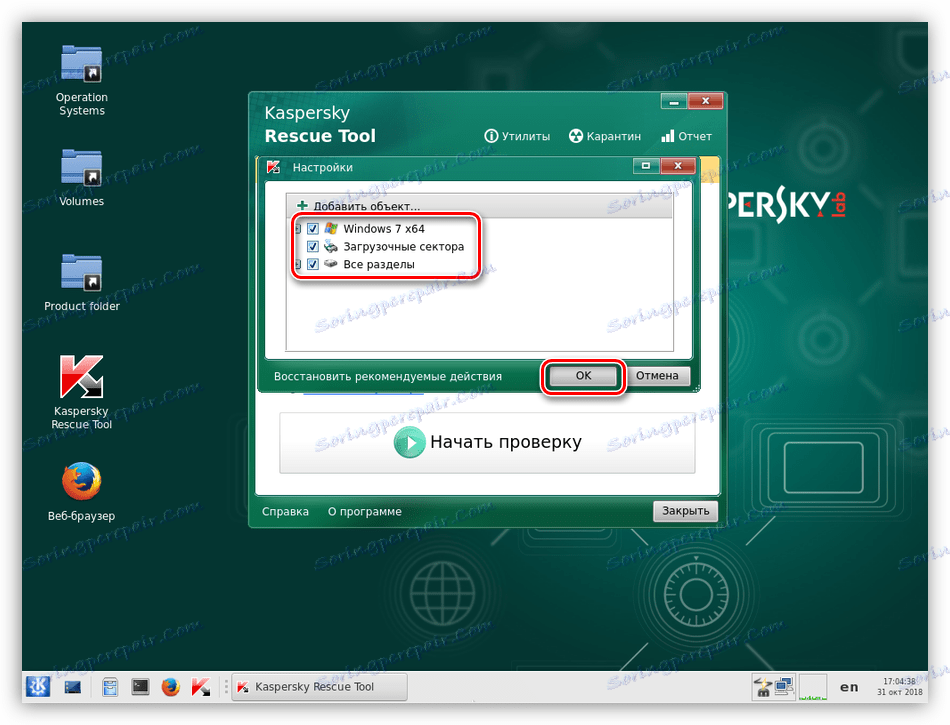
Task: Open the KDE application launcher menu
Action: [x=38, y=686]
